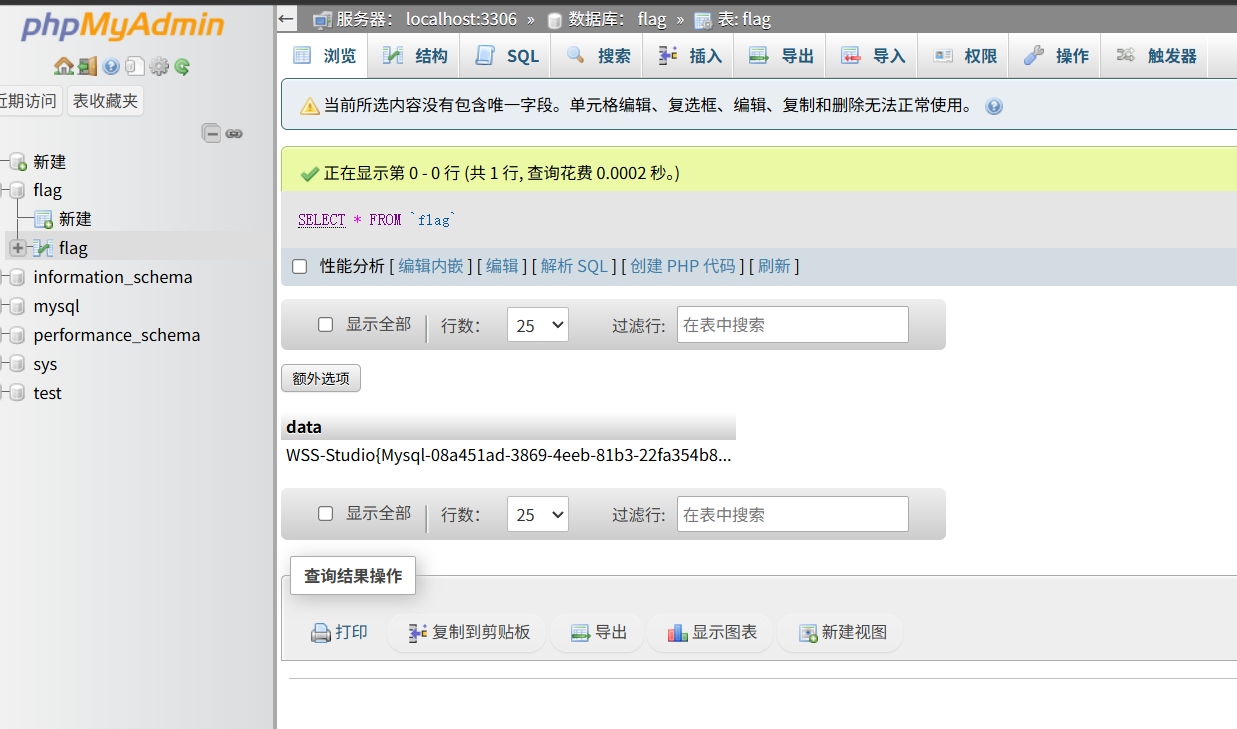Open the 导出 tab
This screenshot has height=729, width=1237.
coord(781,56)
